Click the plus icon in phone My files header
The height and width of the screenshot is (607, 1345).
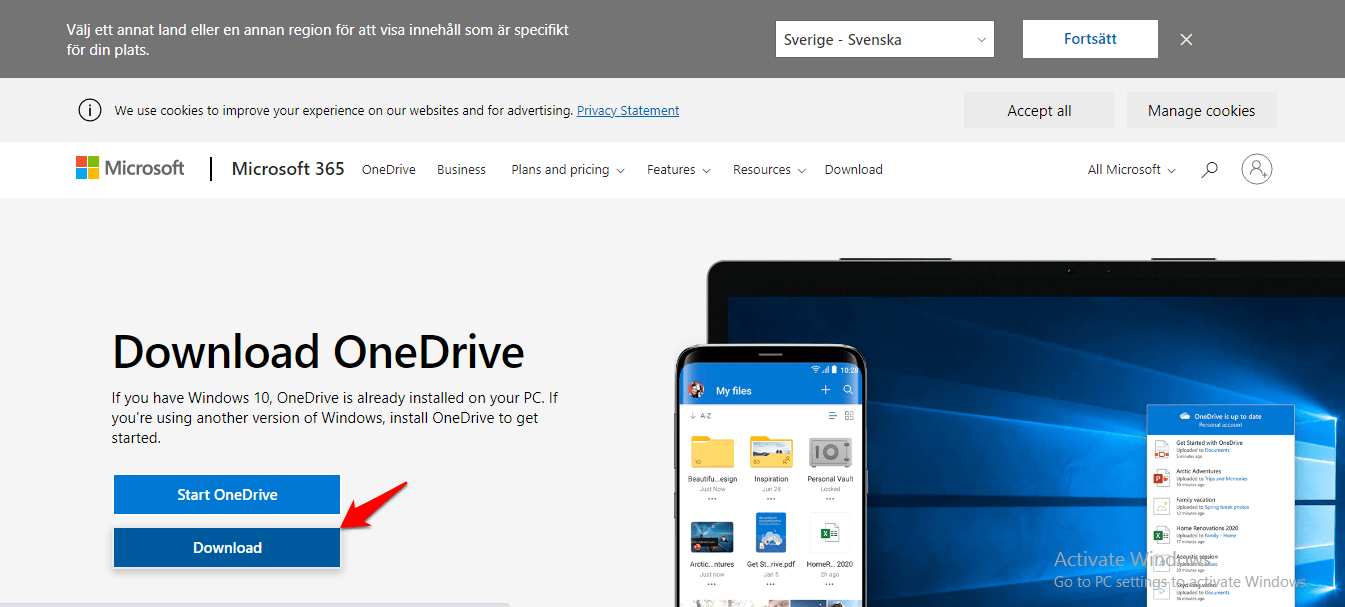[x=825, y=390]
